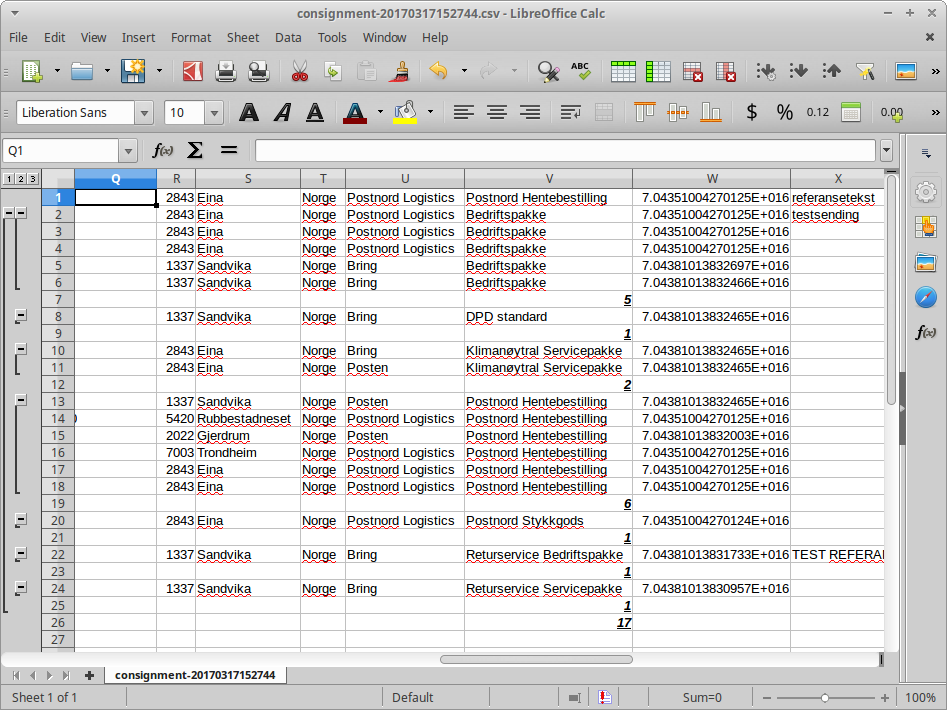Insert image icon

click(906, 71)
